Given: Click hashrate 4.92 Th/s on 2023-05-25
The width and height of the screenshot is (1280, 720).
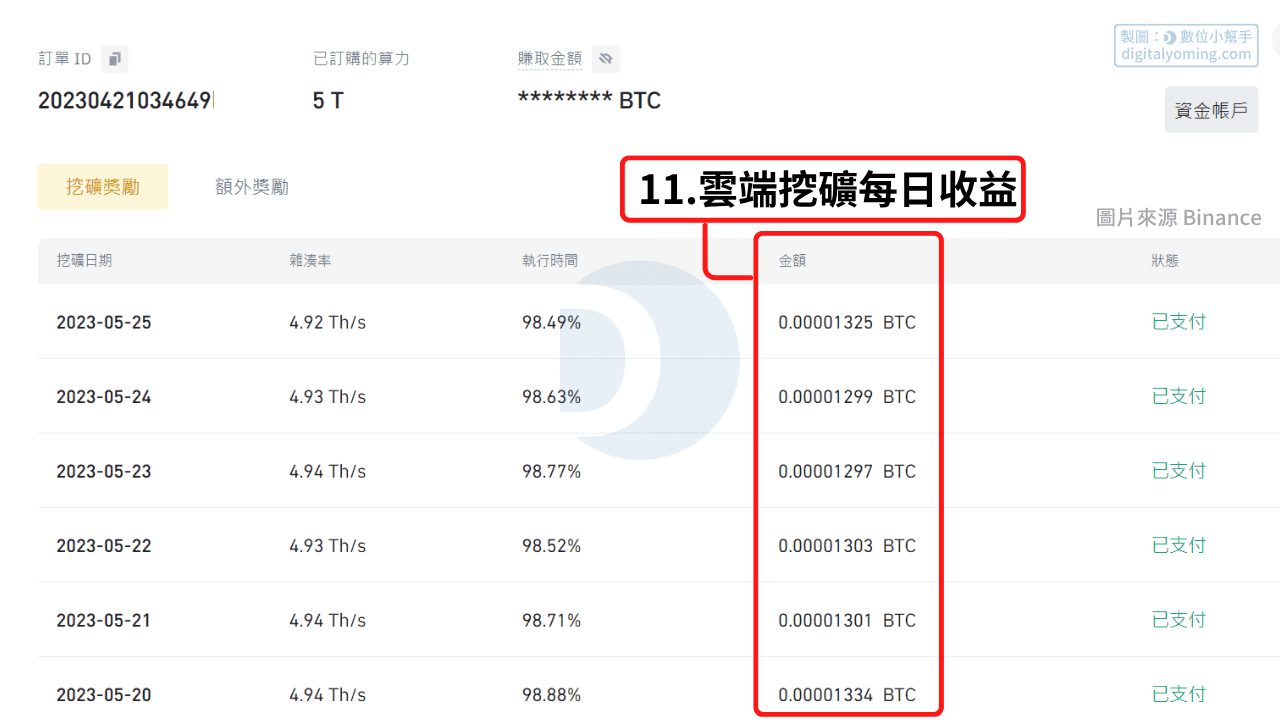Looking at the screenshot, I should point(328,323).
